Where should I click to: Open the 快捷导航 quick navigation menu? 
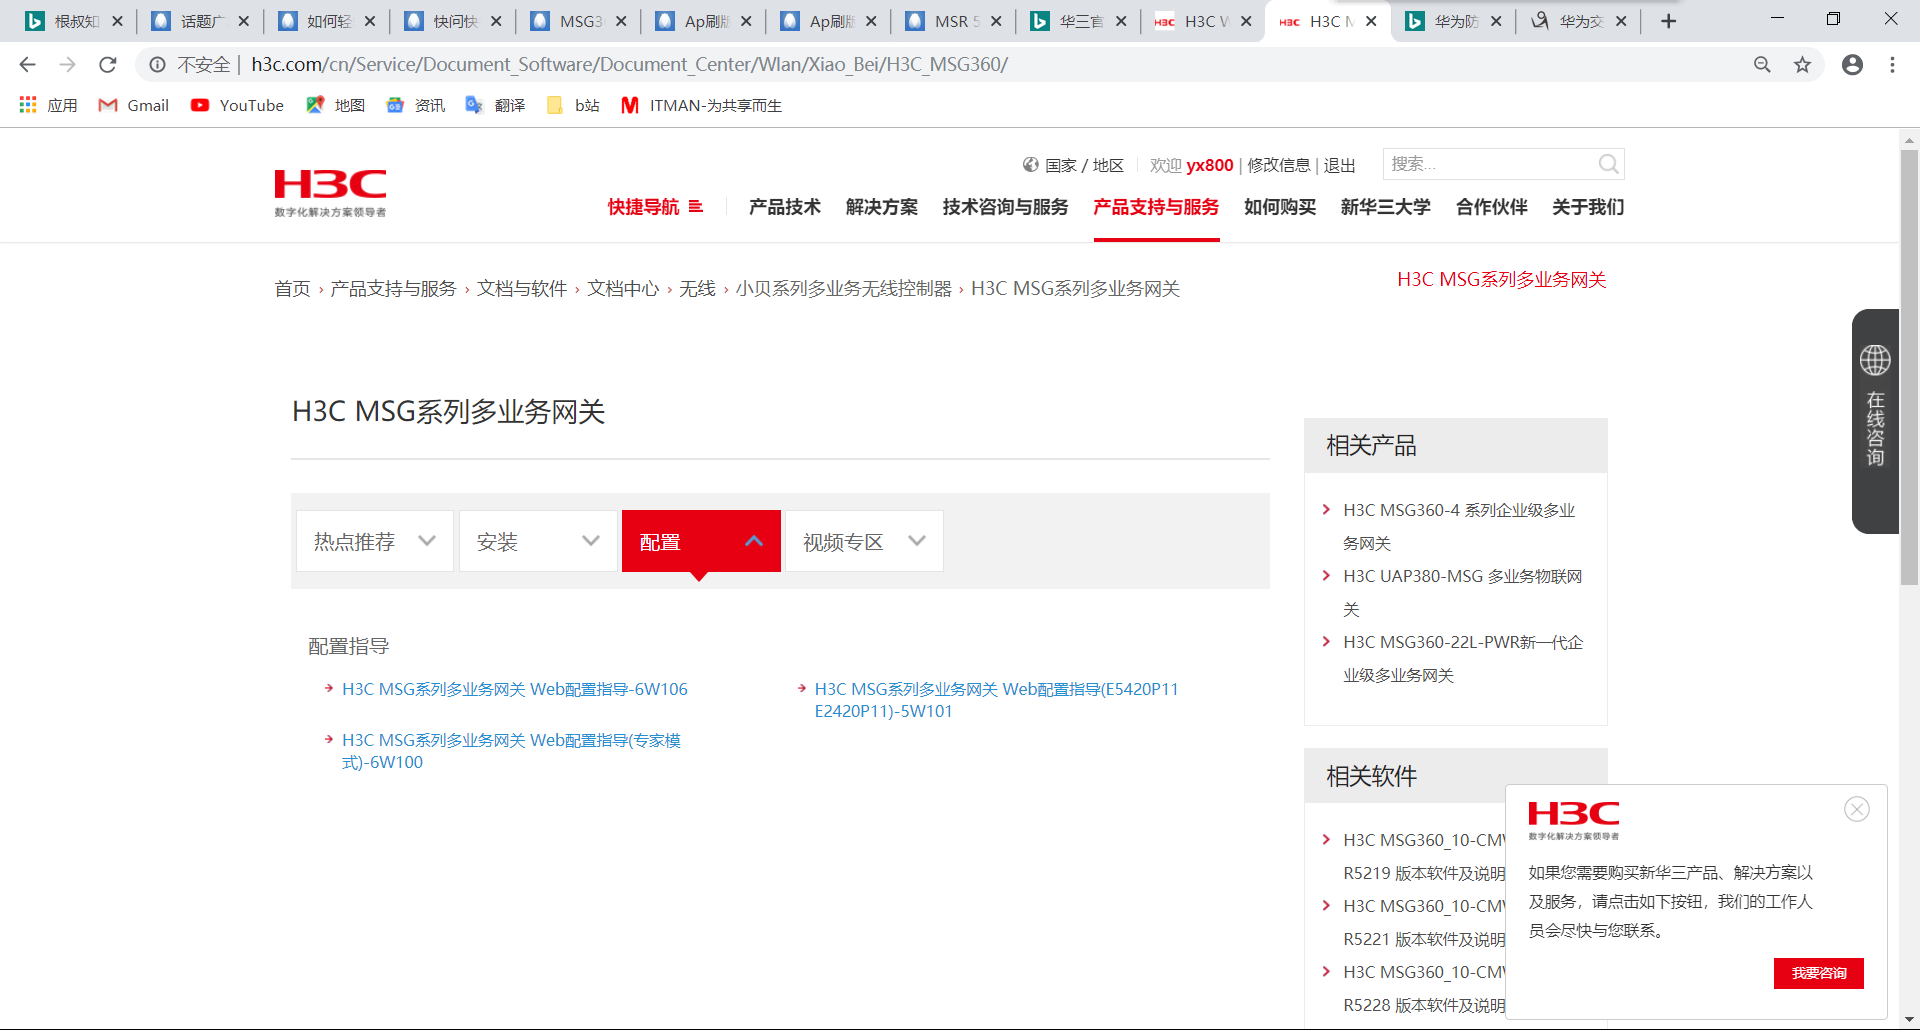(x=655, y=207)
